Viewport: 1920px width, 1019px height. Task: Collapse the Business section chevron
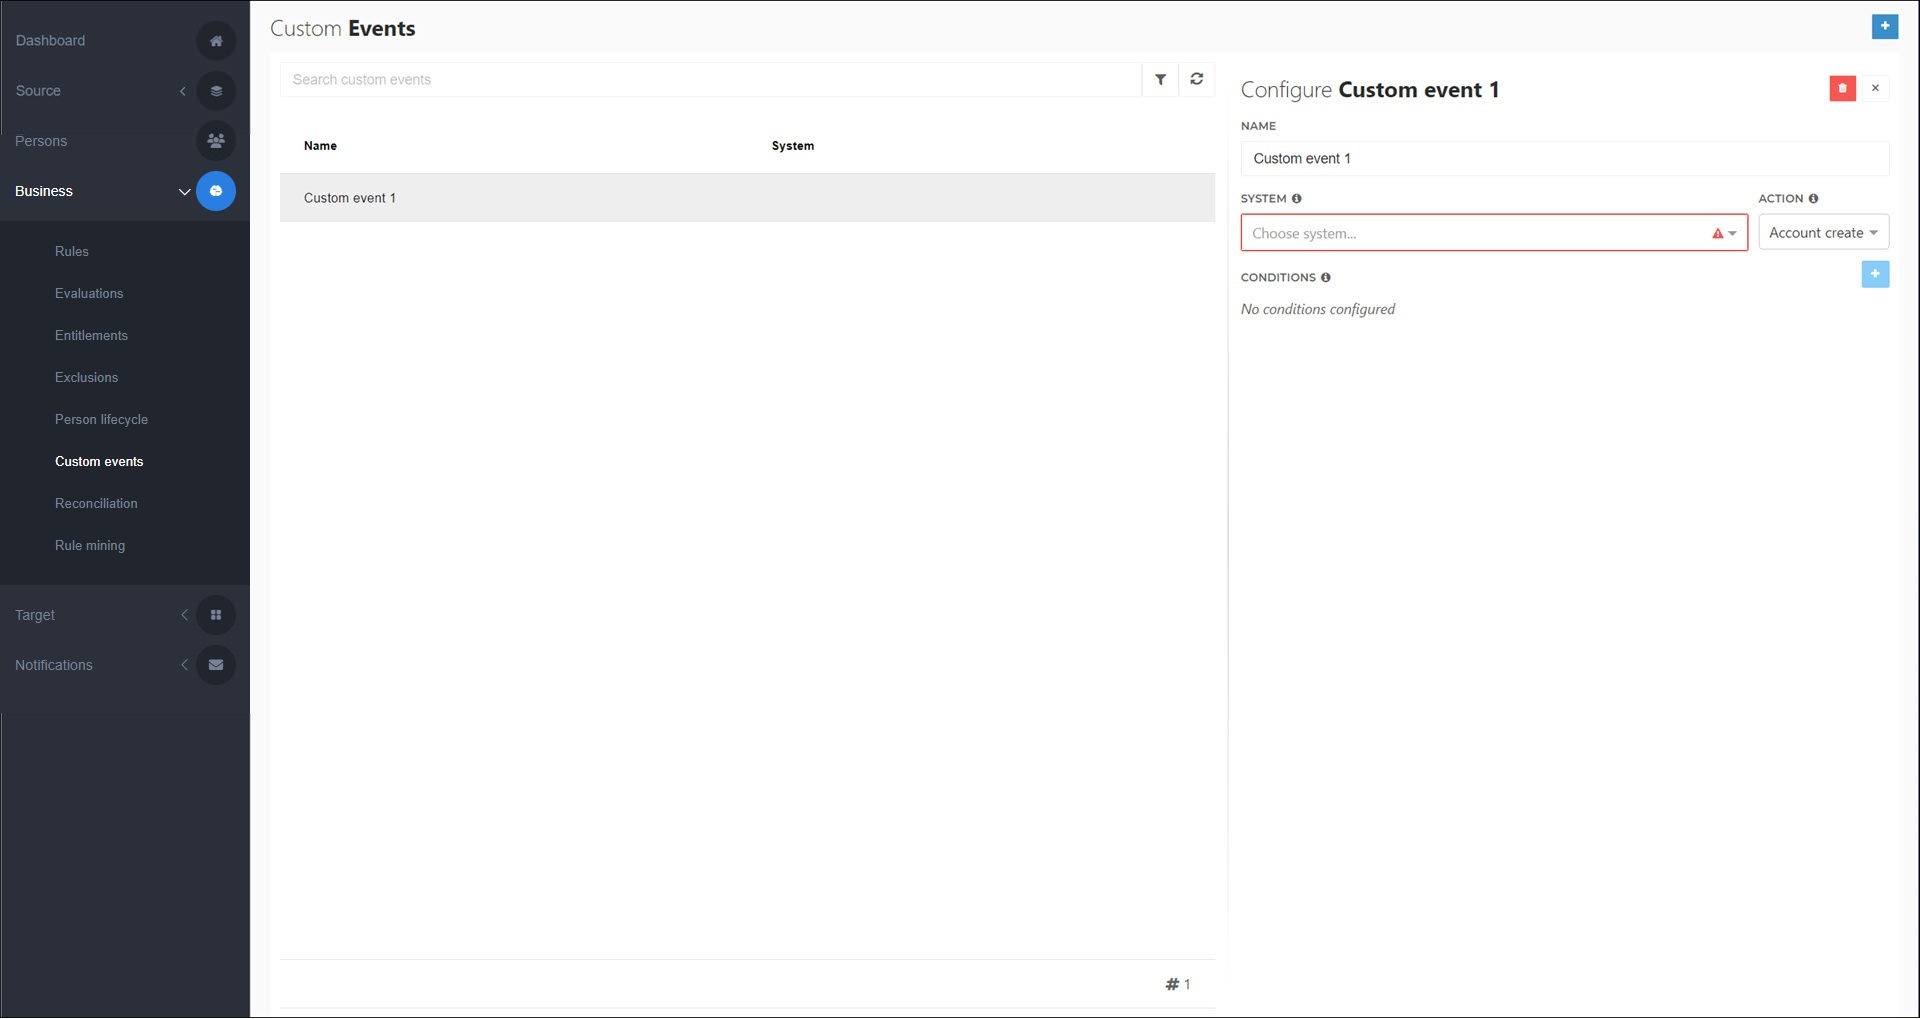(x=184, y=191)
